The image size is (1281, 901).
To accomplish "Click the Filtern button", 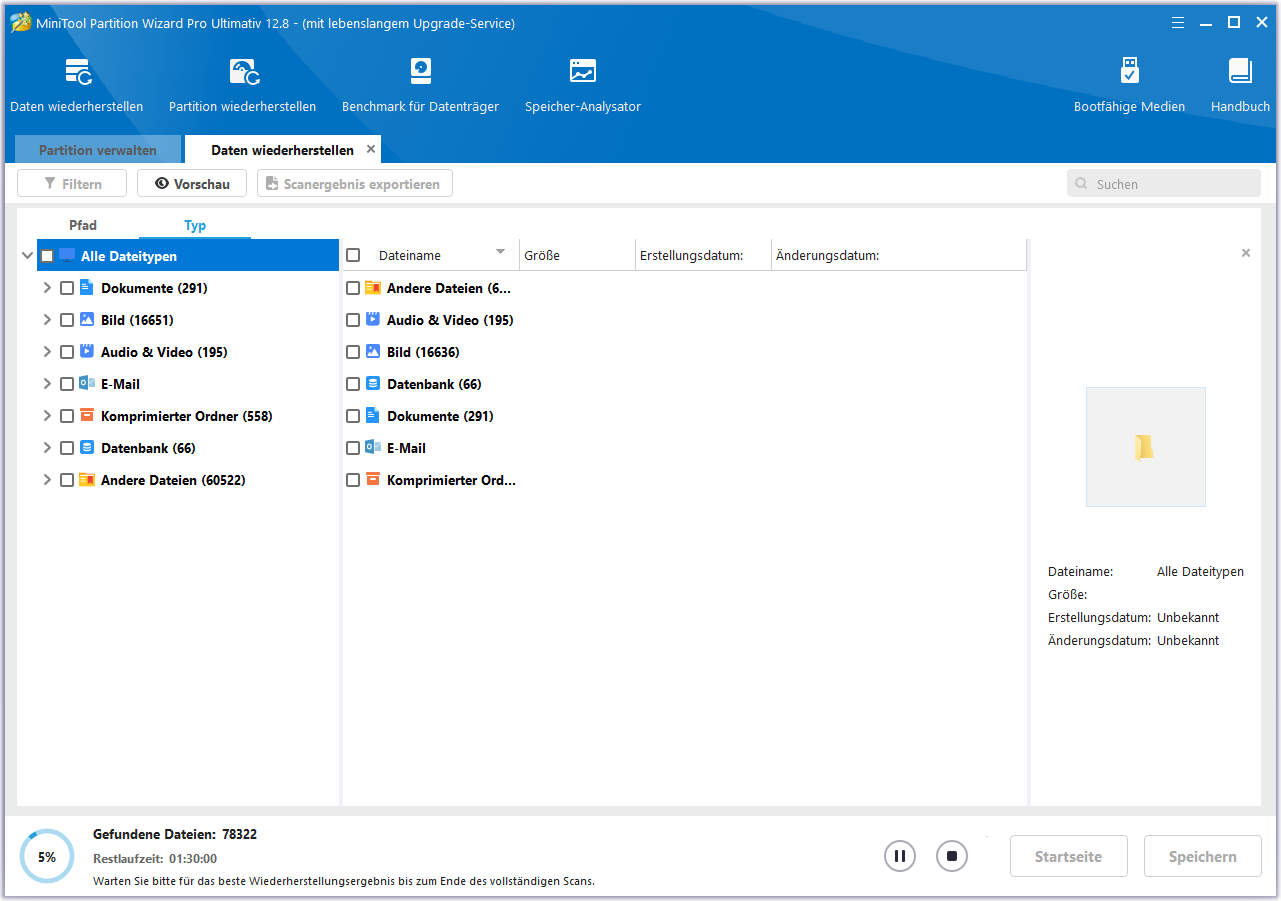I will click(x=72, y=184).
